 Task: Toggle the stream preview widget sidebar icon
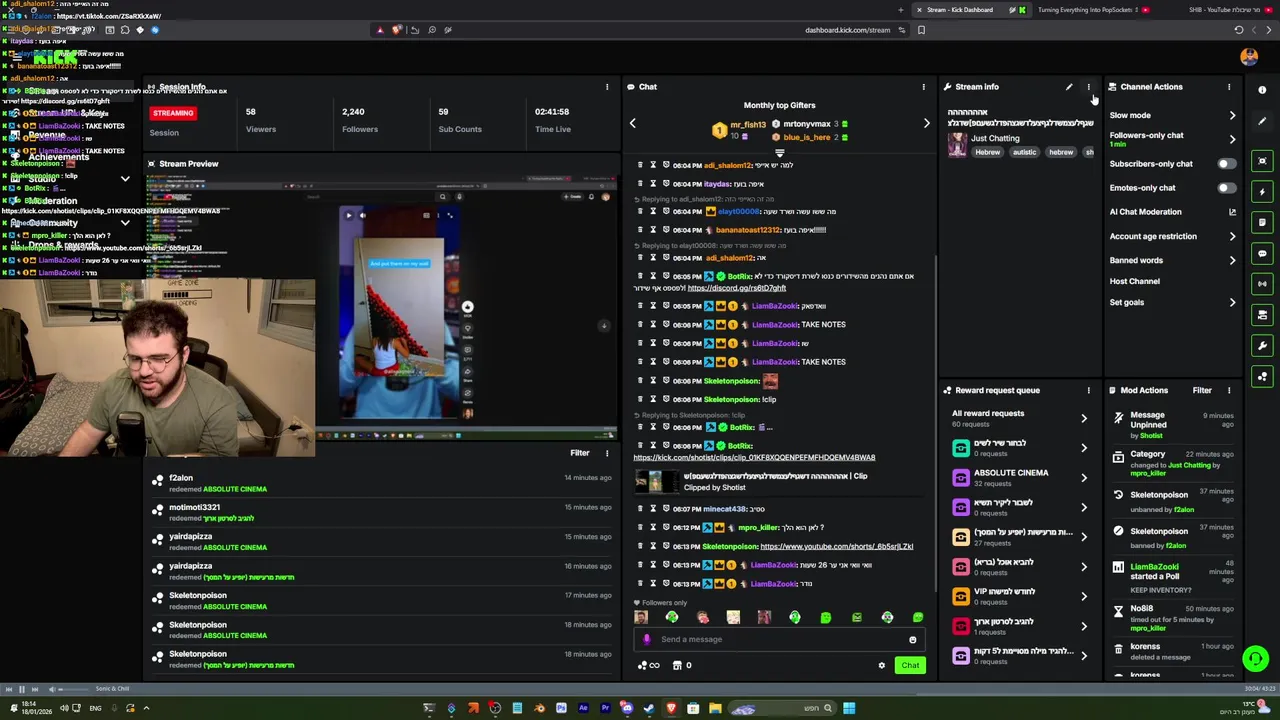[x=1262, y=160]
